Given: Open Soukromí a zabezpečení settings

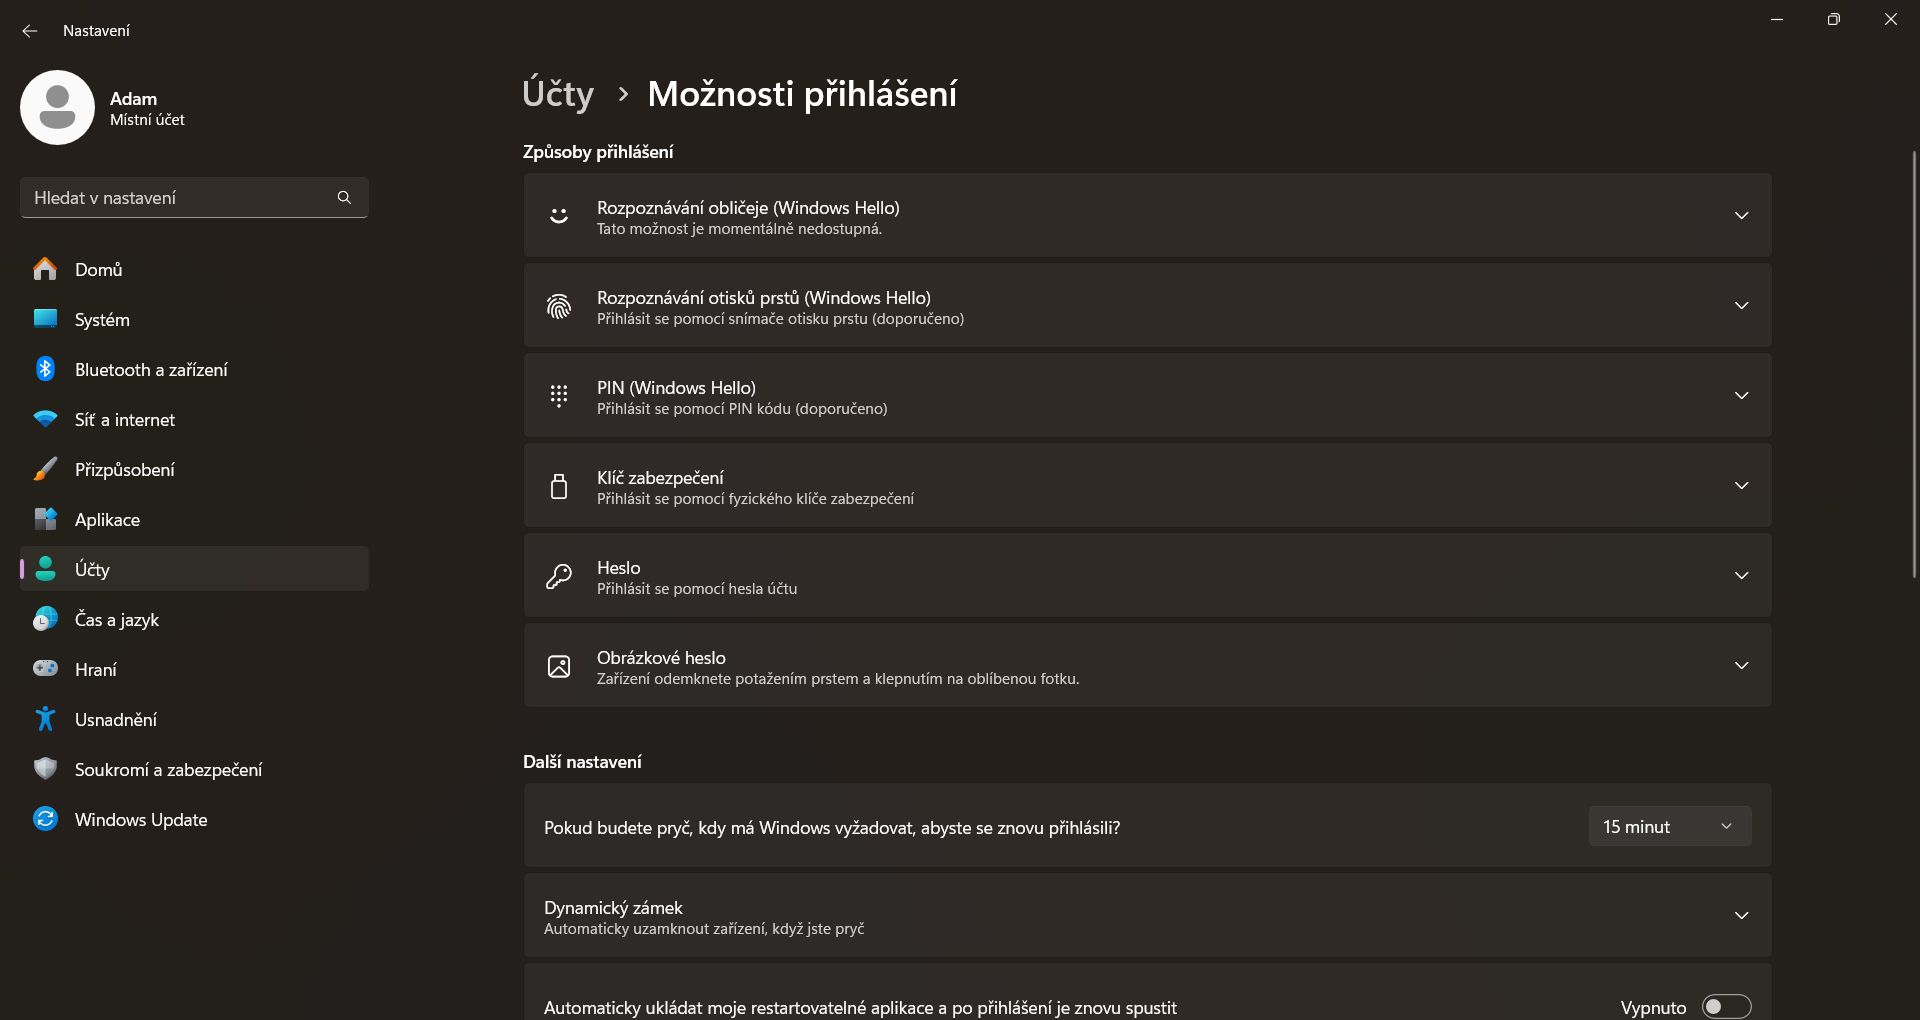Looking at the screenshot, I should tap(168, 769).
